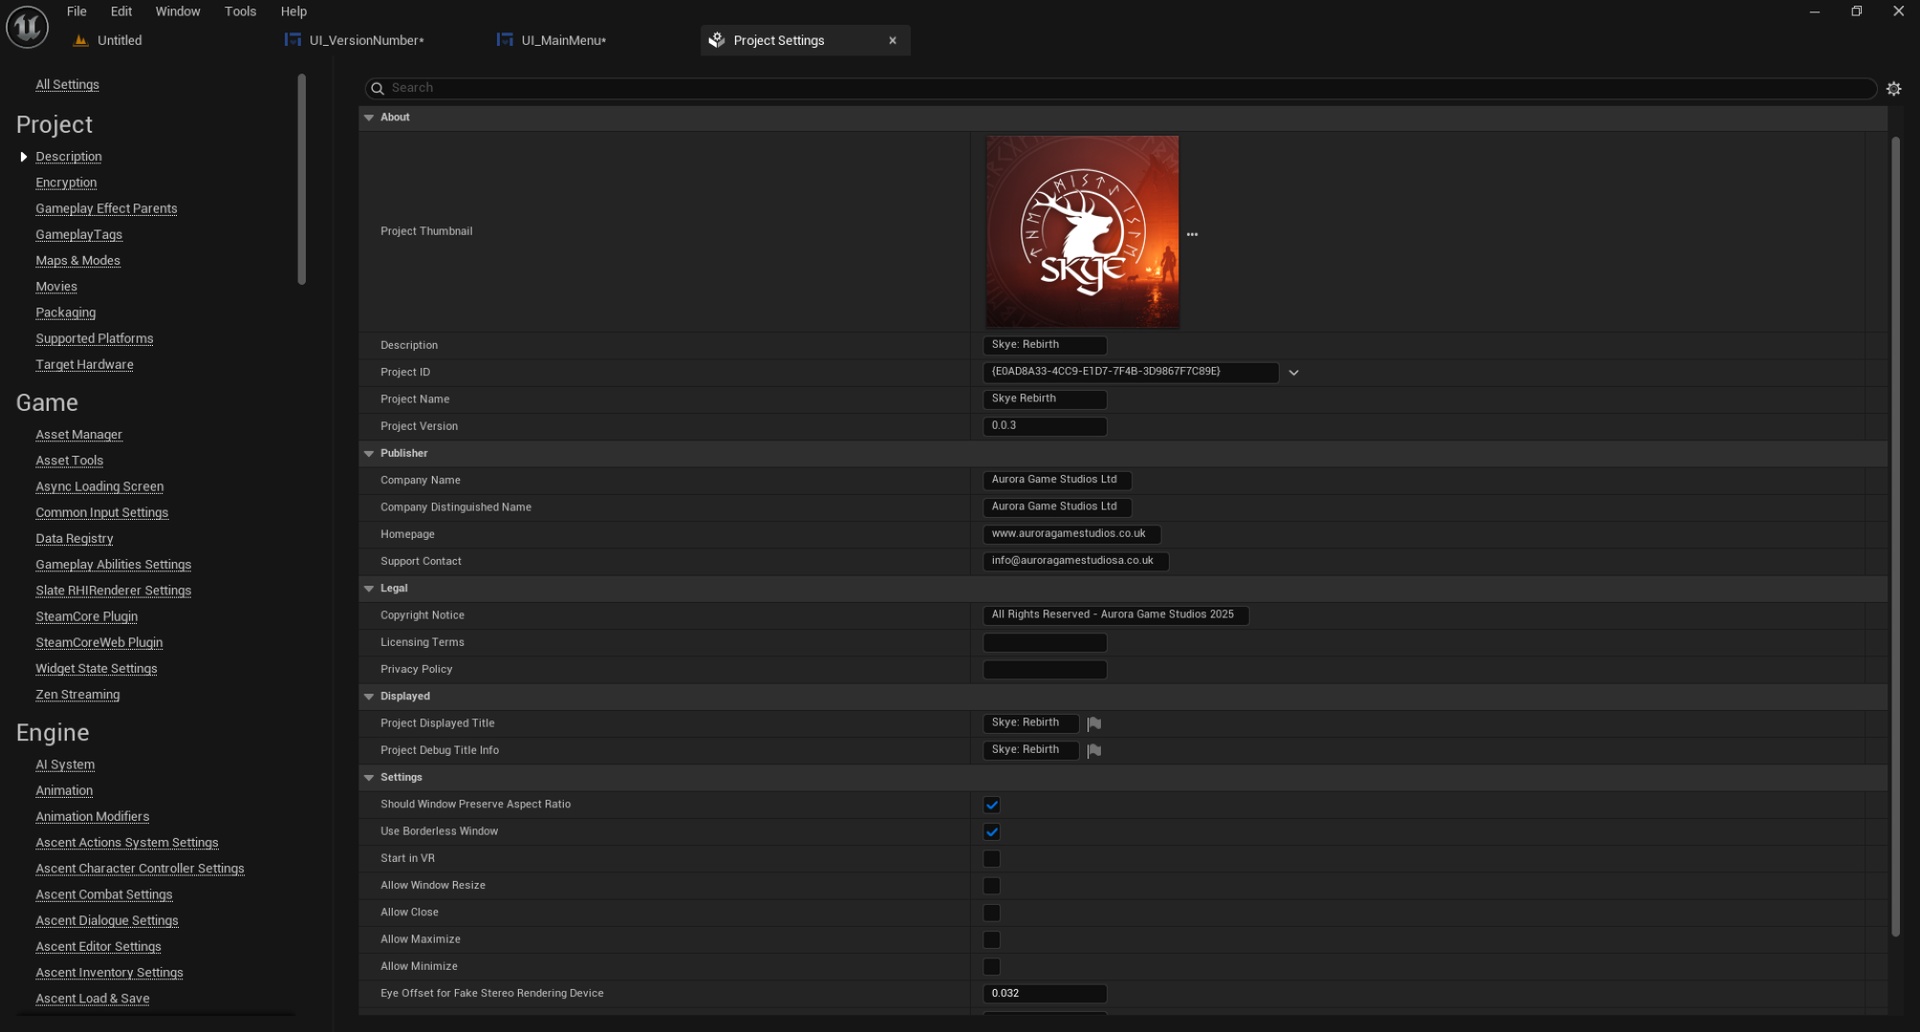Open All Settings link
Screen dimensions: 1920x1032
pos(67,85)
